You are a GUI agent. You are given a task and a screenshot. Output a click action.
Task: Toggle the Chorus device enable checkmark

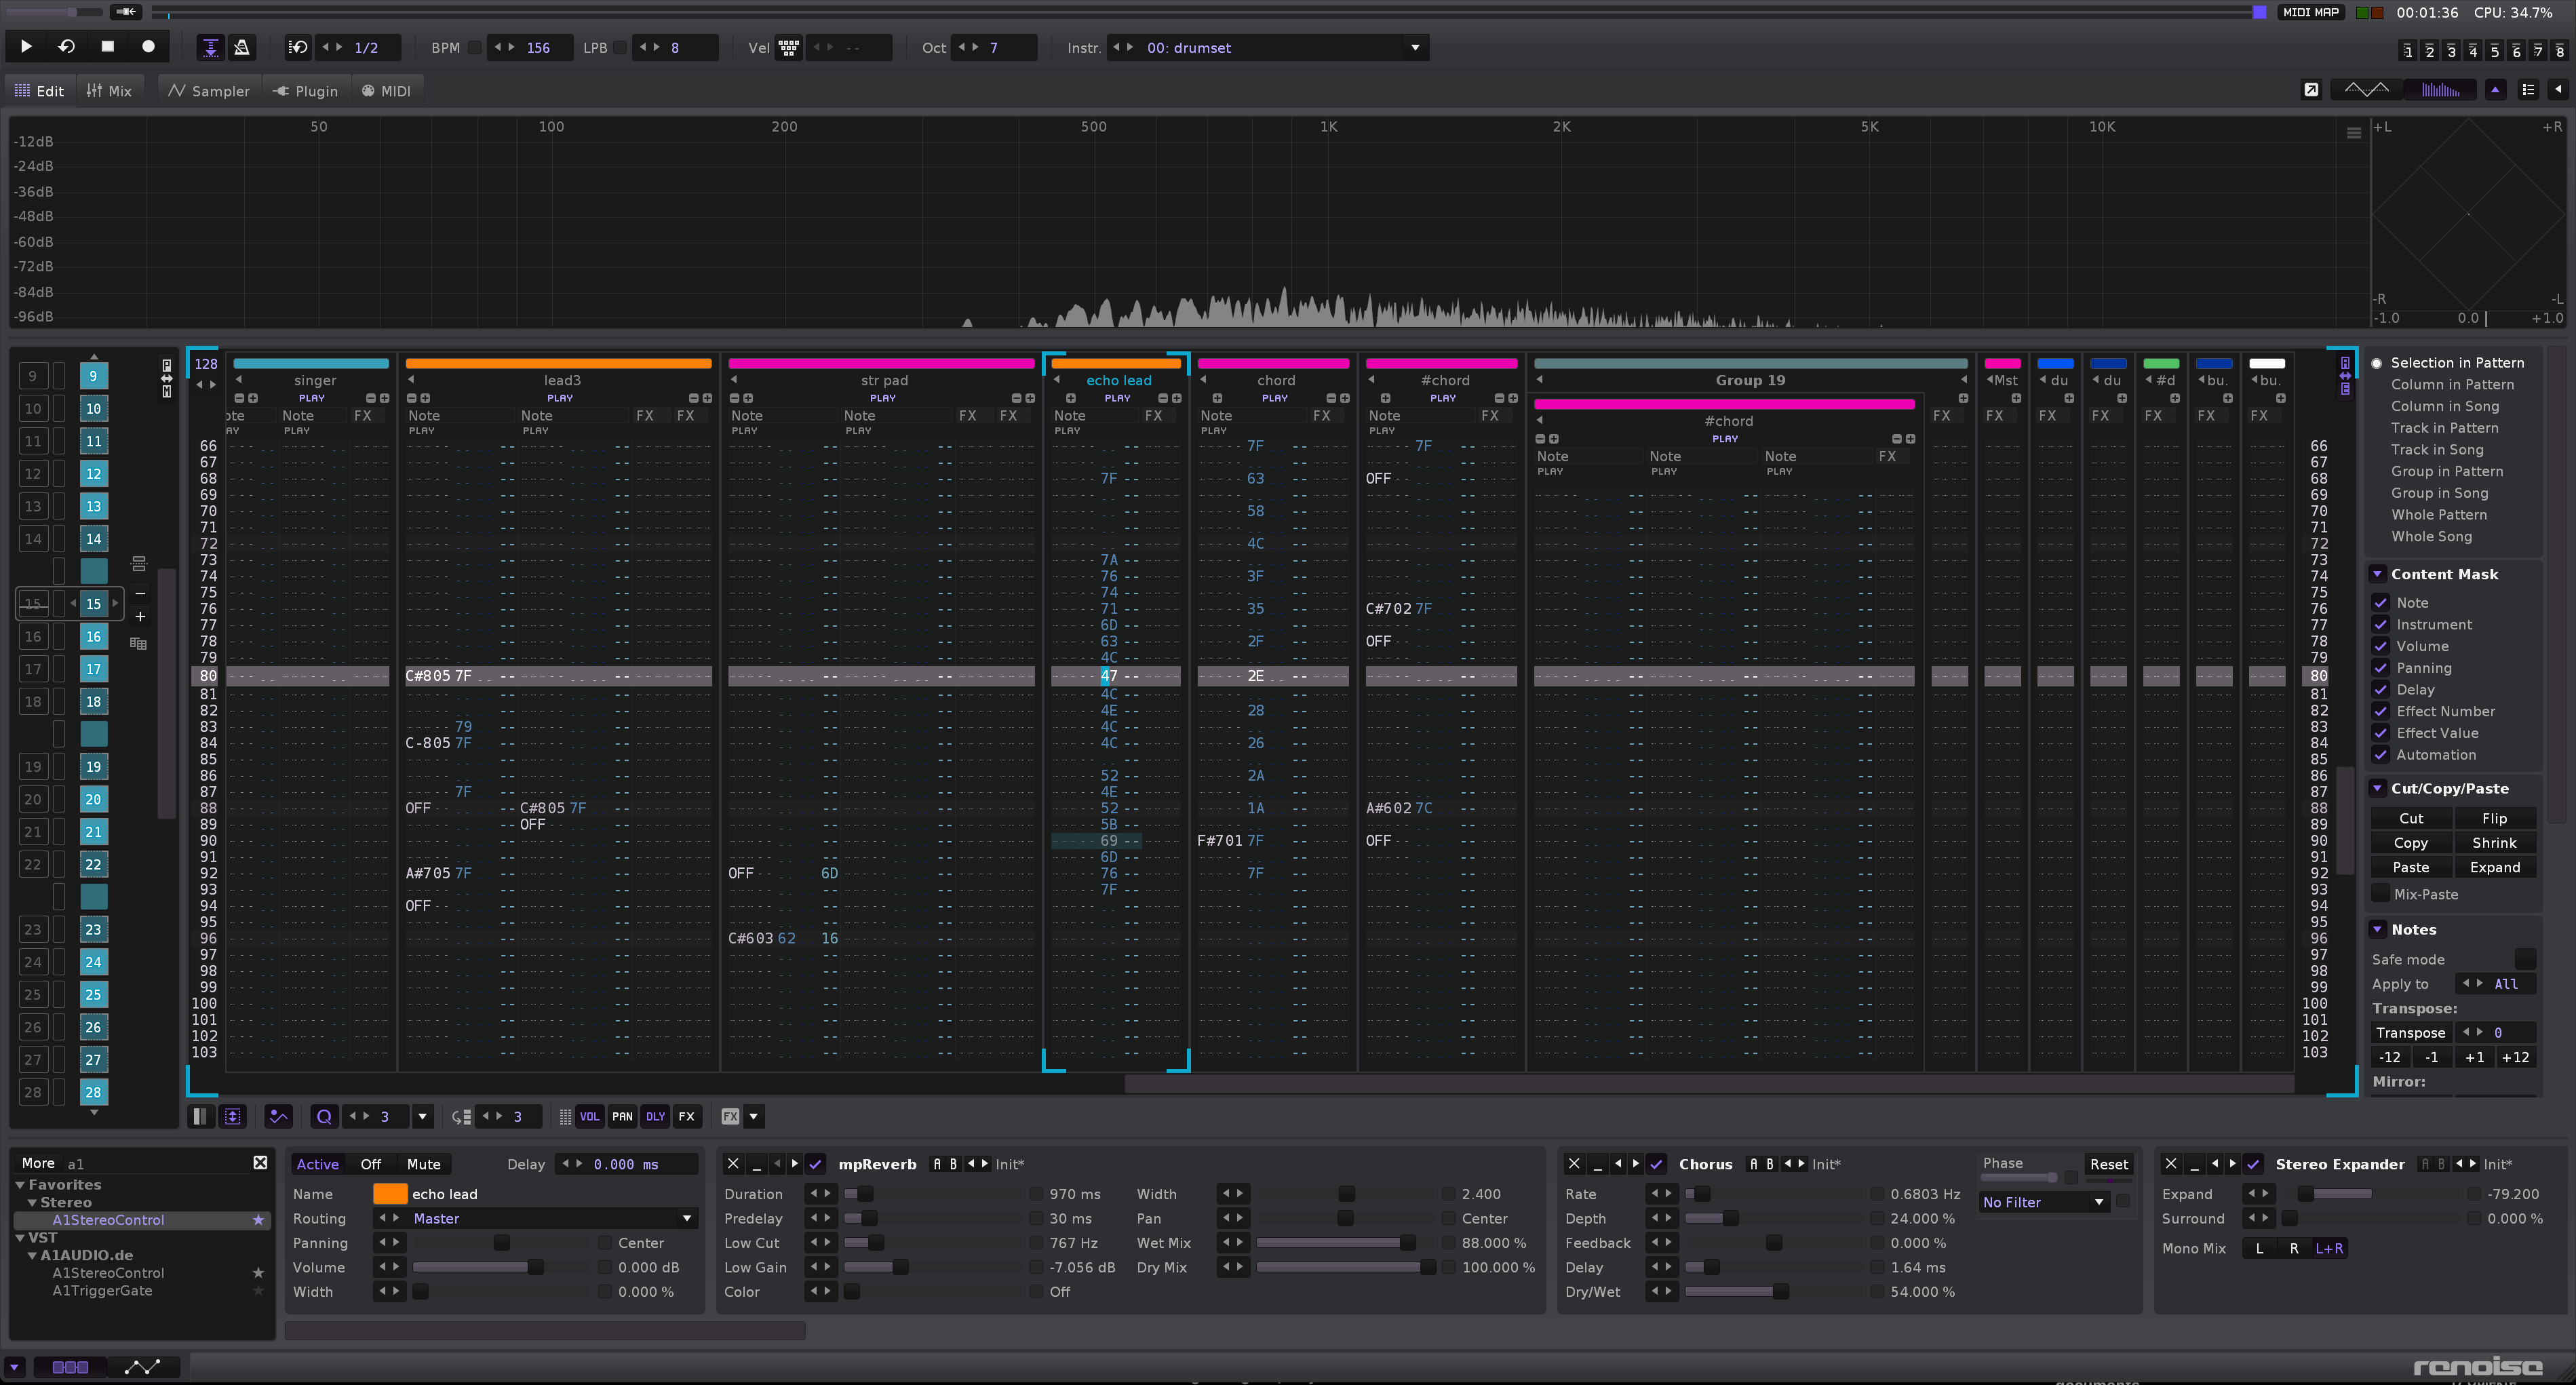(x=1656, y=1163)
